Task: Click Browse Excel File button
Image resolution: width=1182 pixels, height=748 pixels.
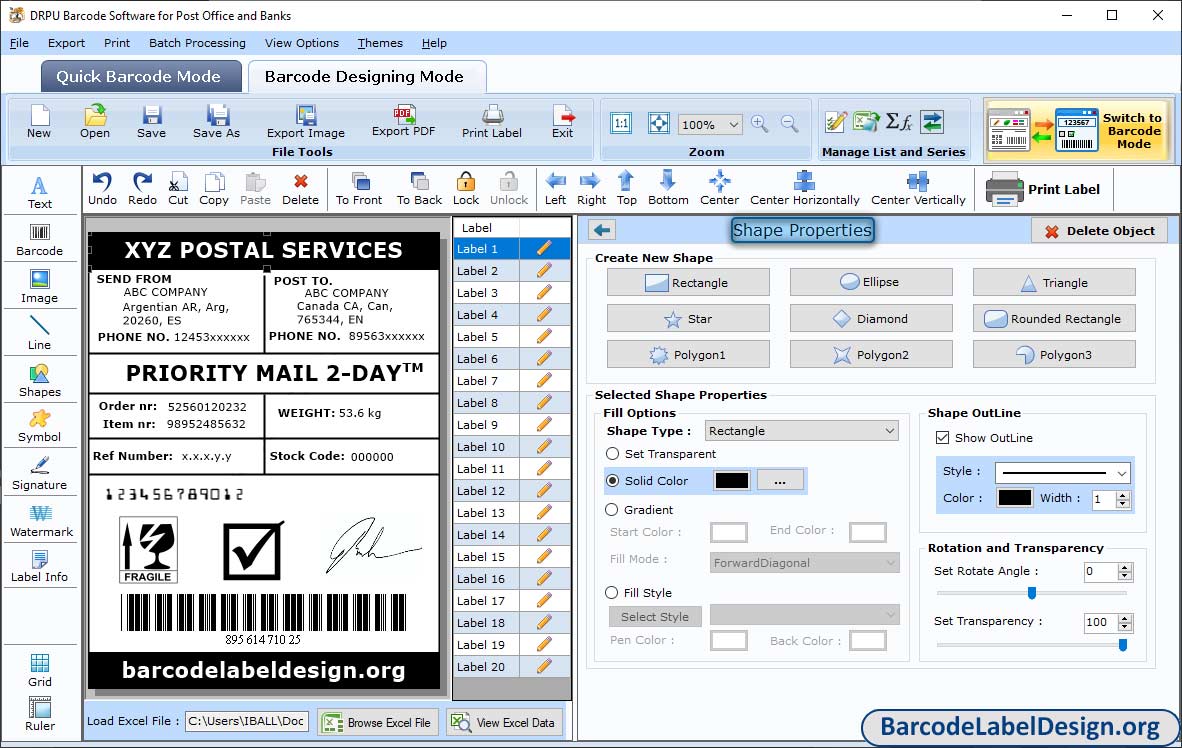Action: click(x=378, y=722)
